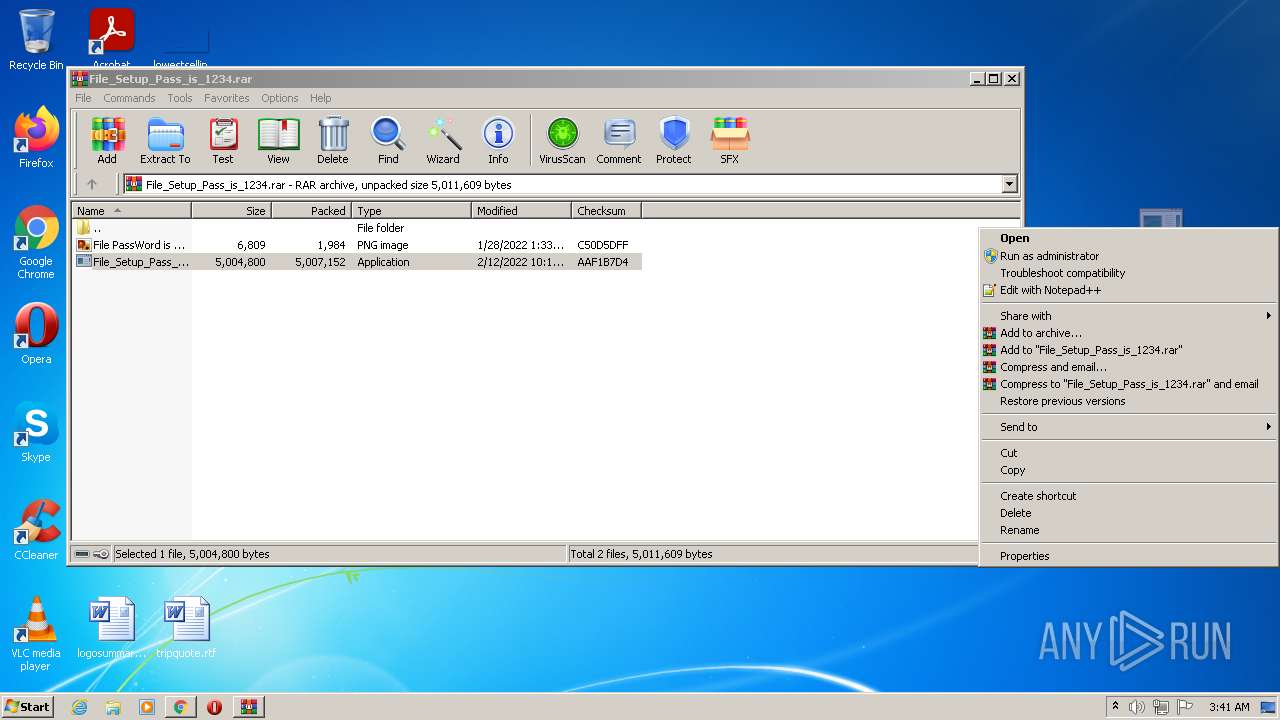Click the Start button
1280x720 pixels.
coord(27,707)
